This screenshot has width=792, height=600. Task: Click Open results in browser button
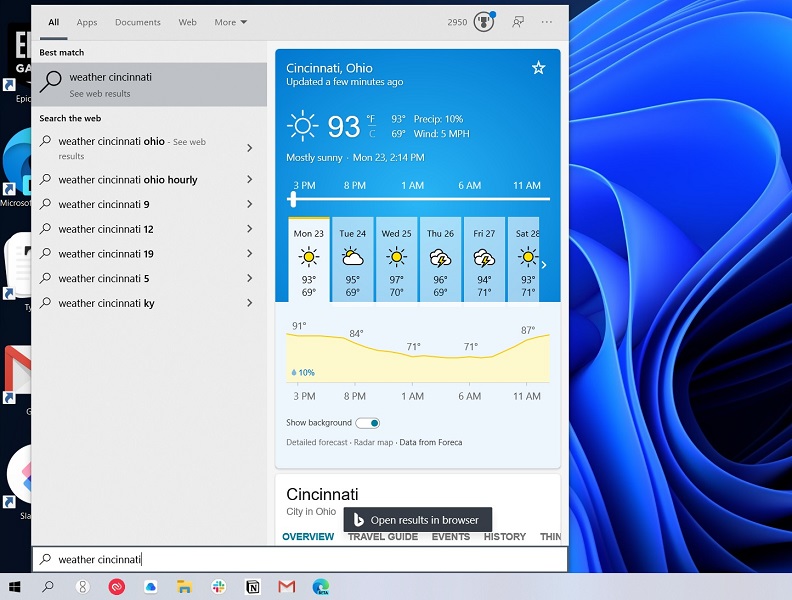(418, 520)
